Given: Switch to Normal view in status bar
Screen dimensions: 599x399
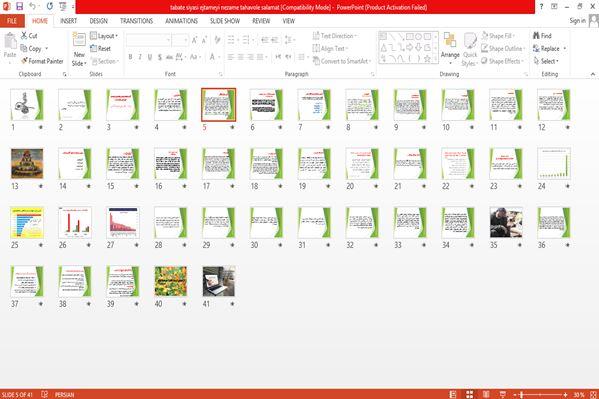Looking at the screenshot, I should [x=453, y=394].
